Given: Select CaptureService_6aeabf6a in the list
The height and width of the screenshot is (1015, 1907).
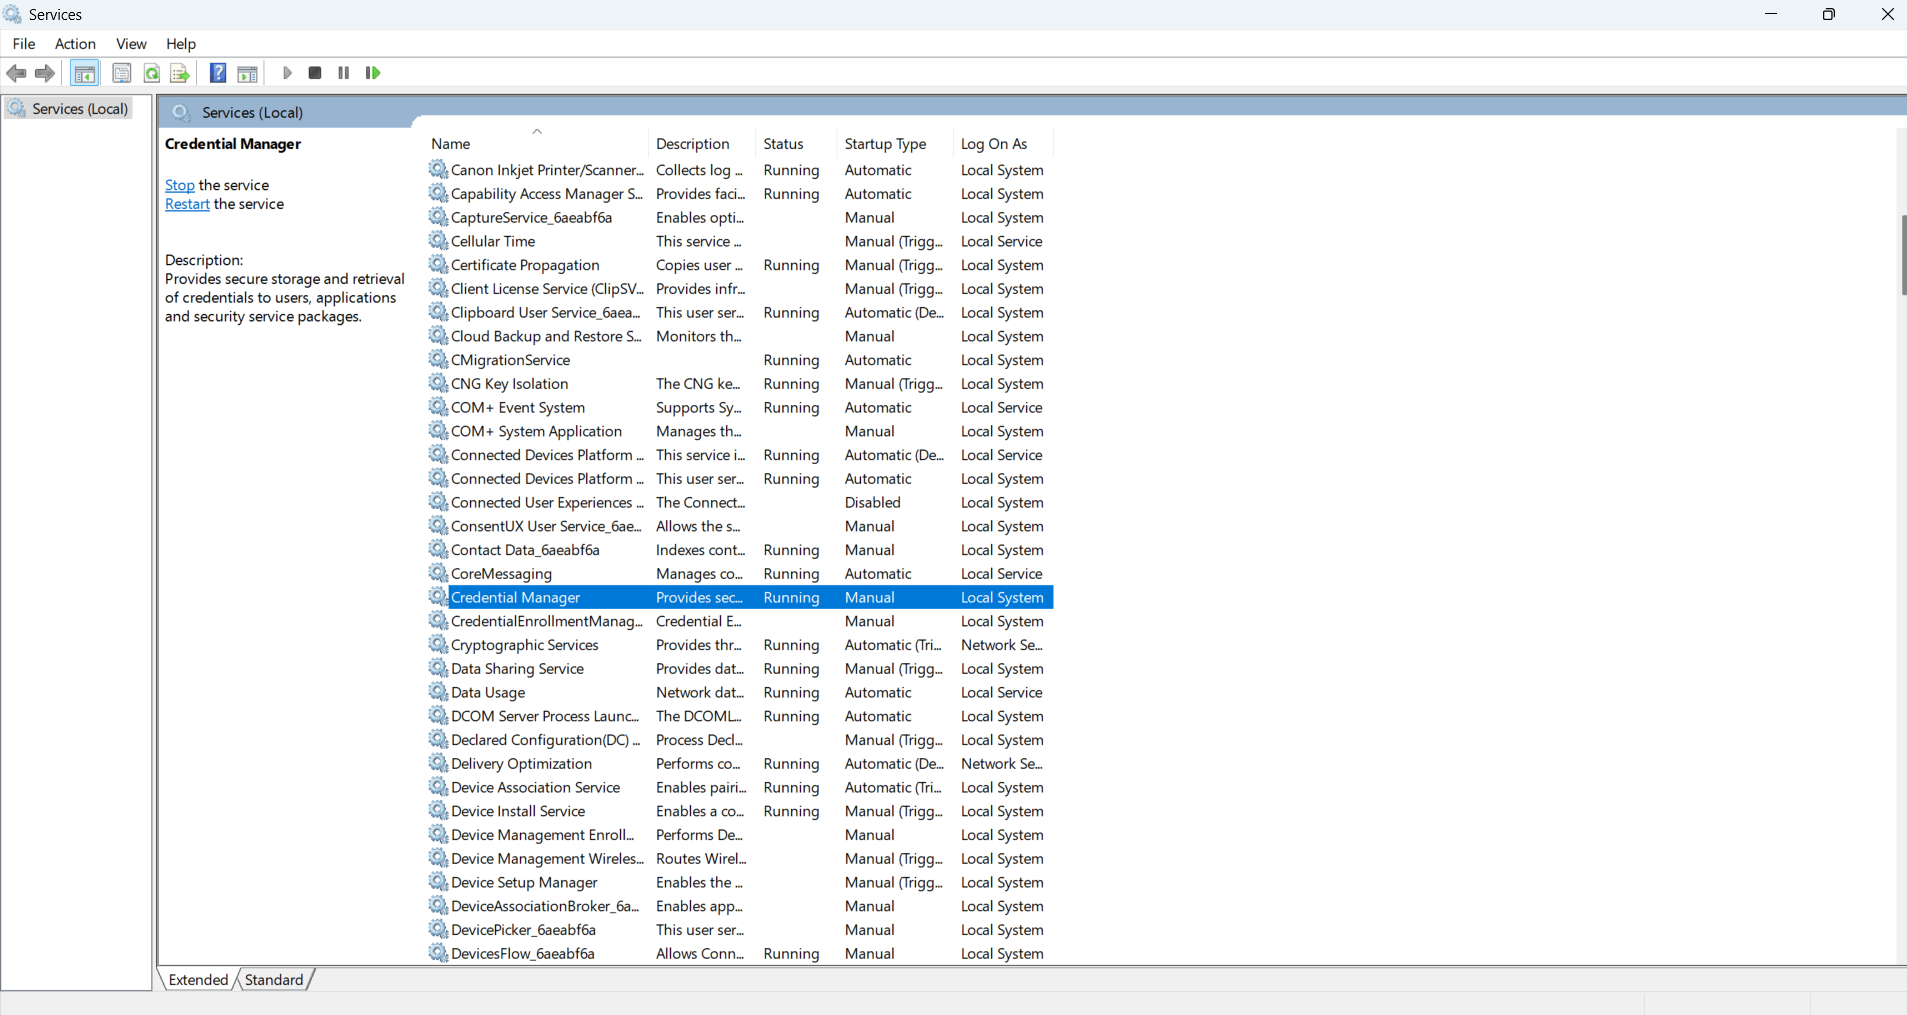Looking at the screenshot, I should point(740,217).
